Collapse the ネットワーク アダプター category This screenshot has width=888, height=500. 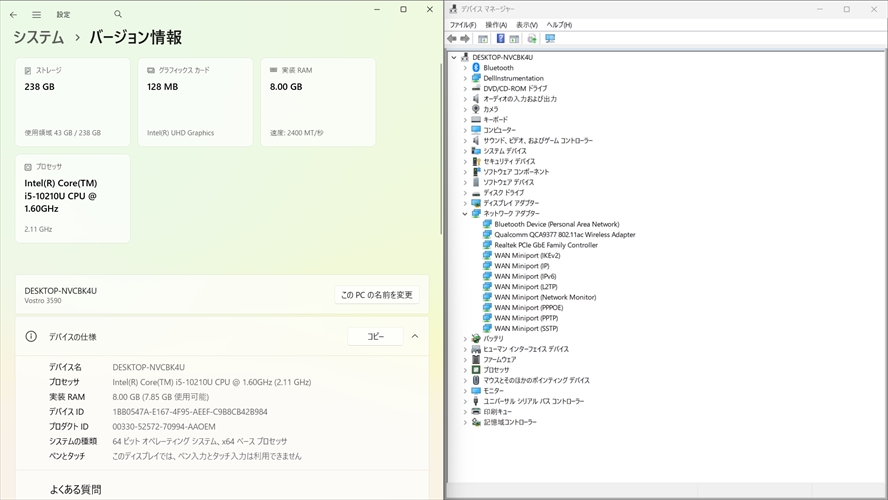(x=465, y=214)
